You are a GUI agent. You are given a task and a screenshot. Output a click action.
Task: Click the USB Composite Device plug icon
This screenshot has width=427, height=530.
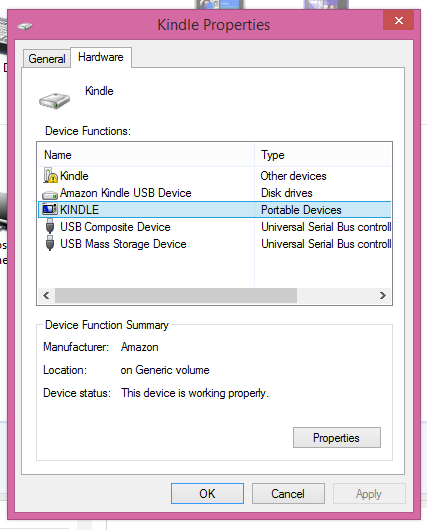click(x=50, y=226)
